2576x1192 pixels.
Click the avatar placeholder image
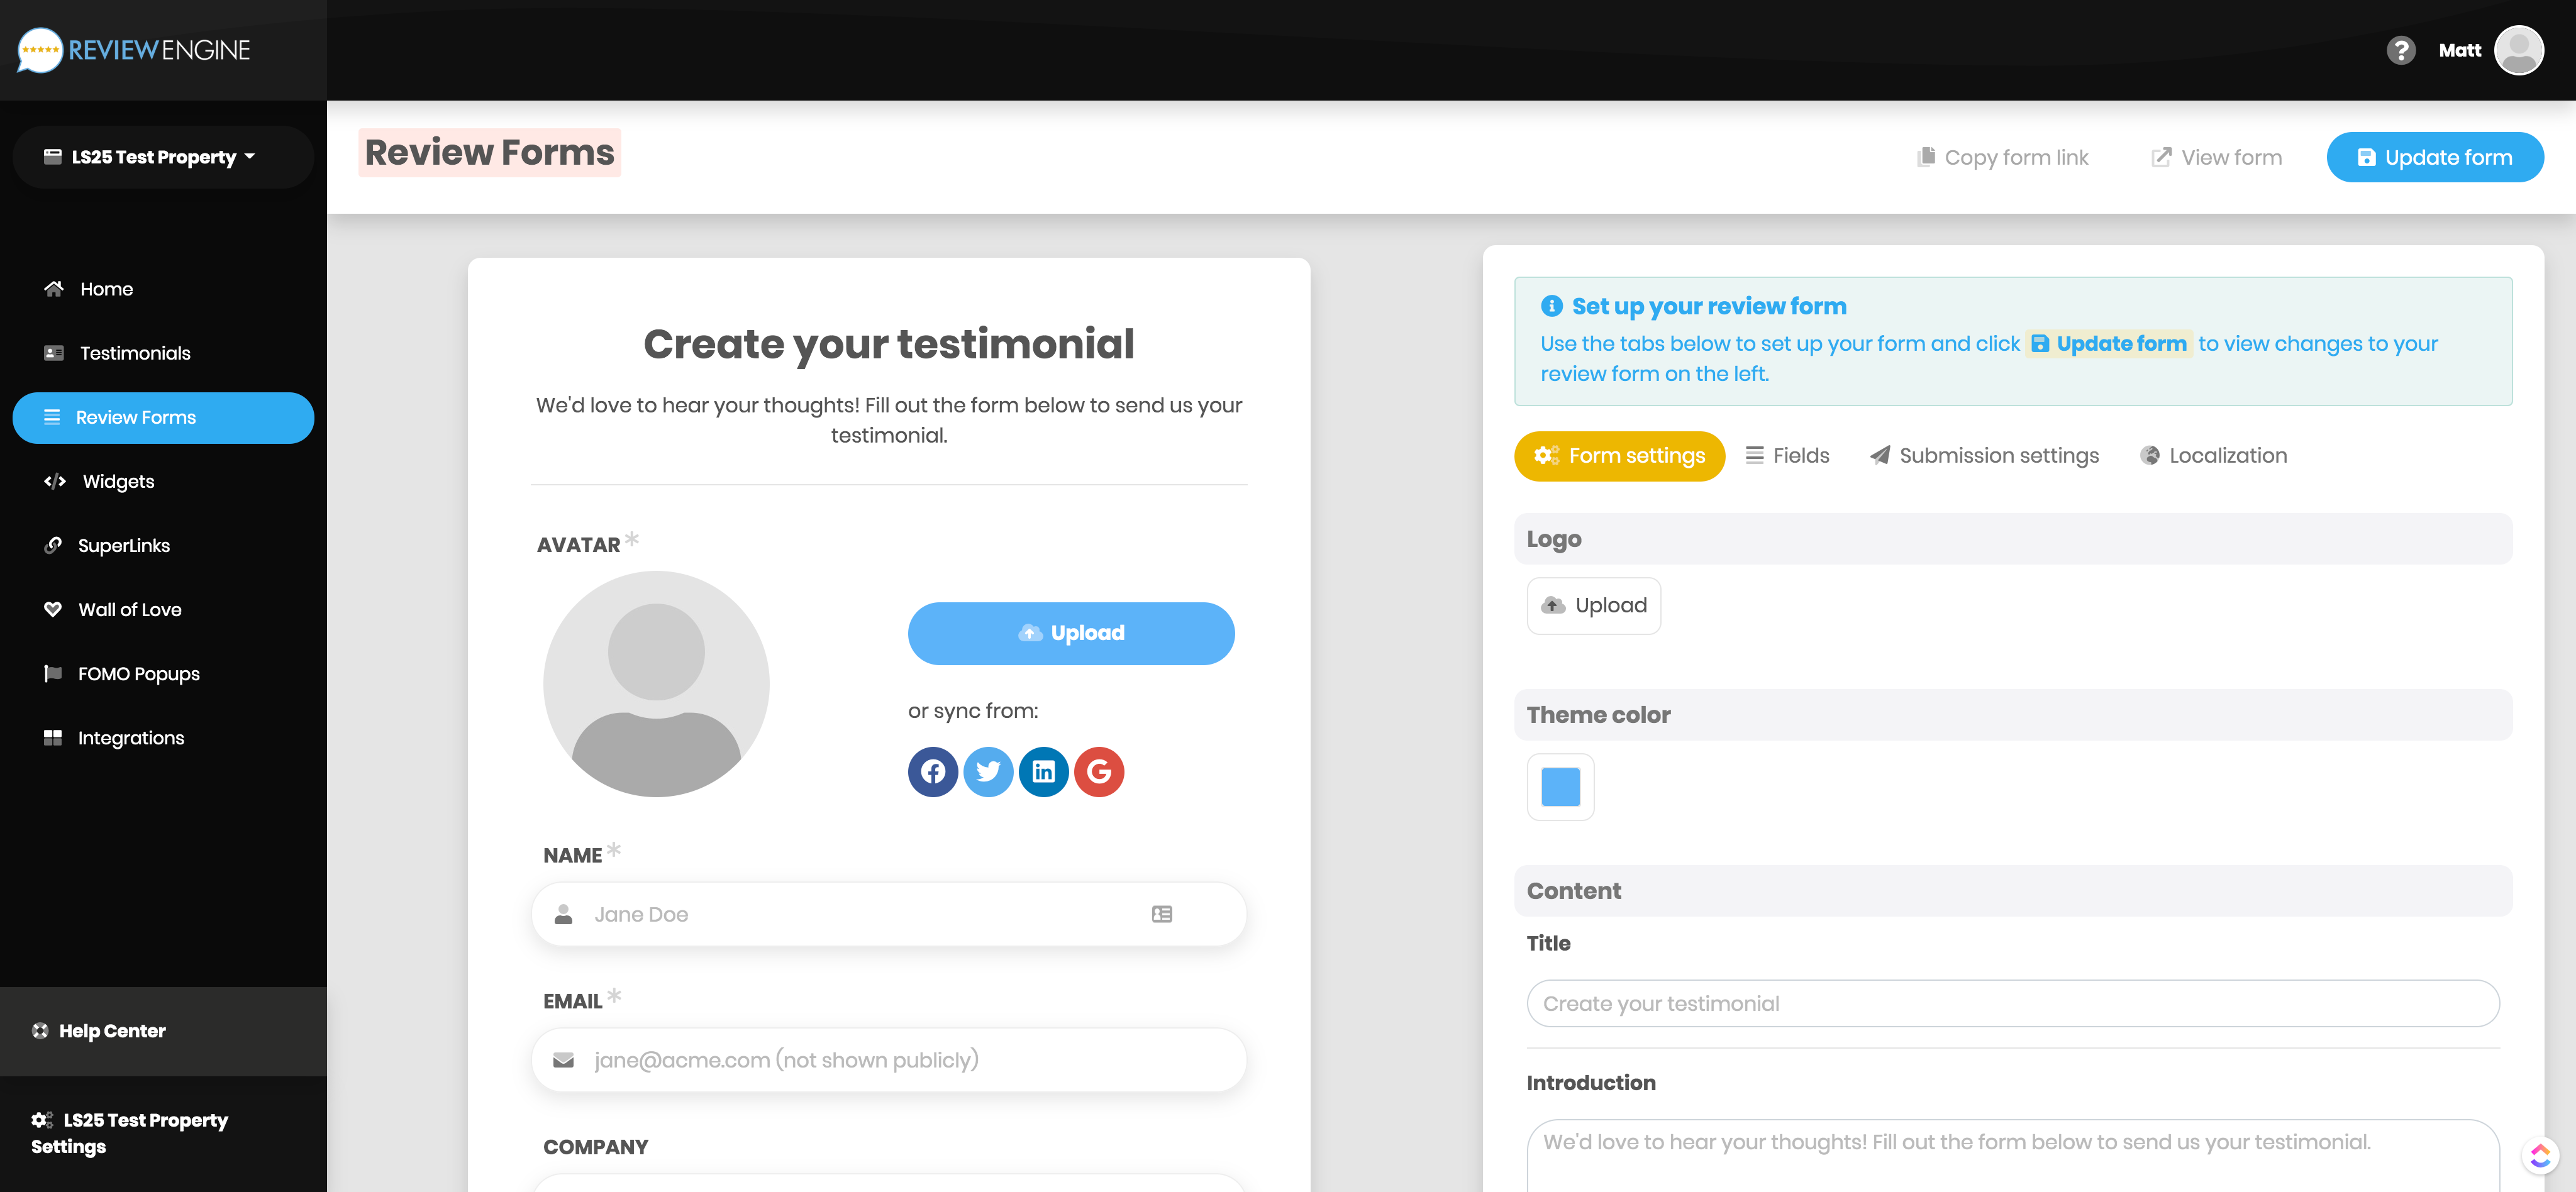pos(656,684)
